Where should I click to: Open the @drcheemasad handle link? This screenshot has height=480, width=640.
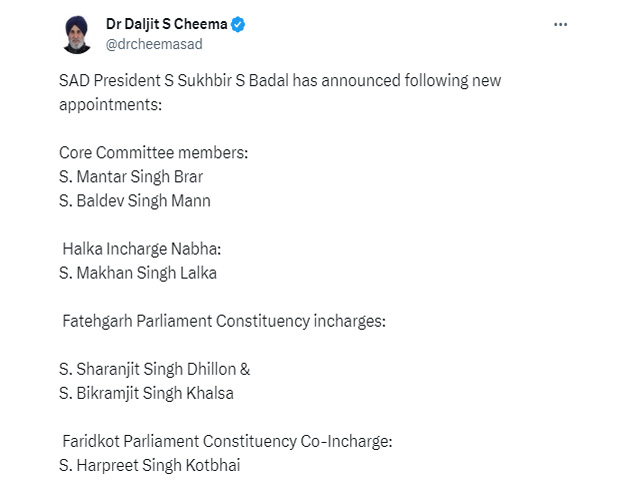[154, 44]
